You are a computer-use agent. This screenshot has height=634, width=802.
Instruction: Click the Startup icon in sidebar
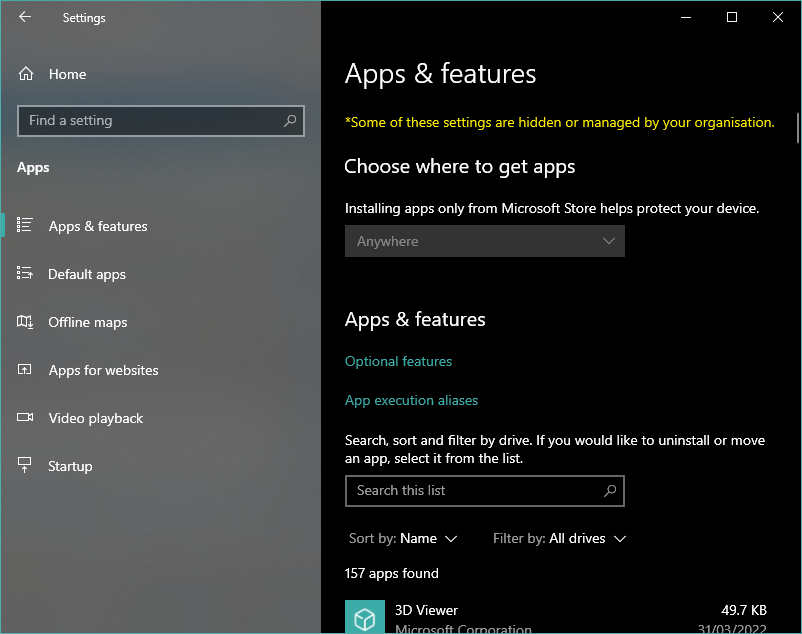pyautogui.click(x=26, y=466)
